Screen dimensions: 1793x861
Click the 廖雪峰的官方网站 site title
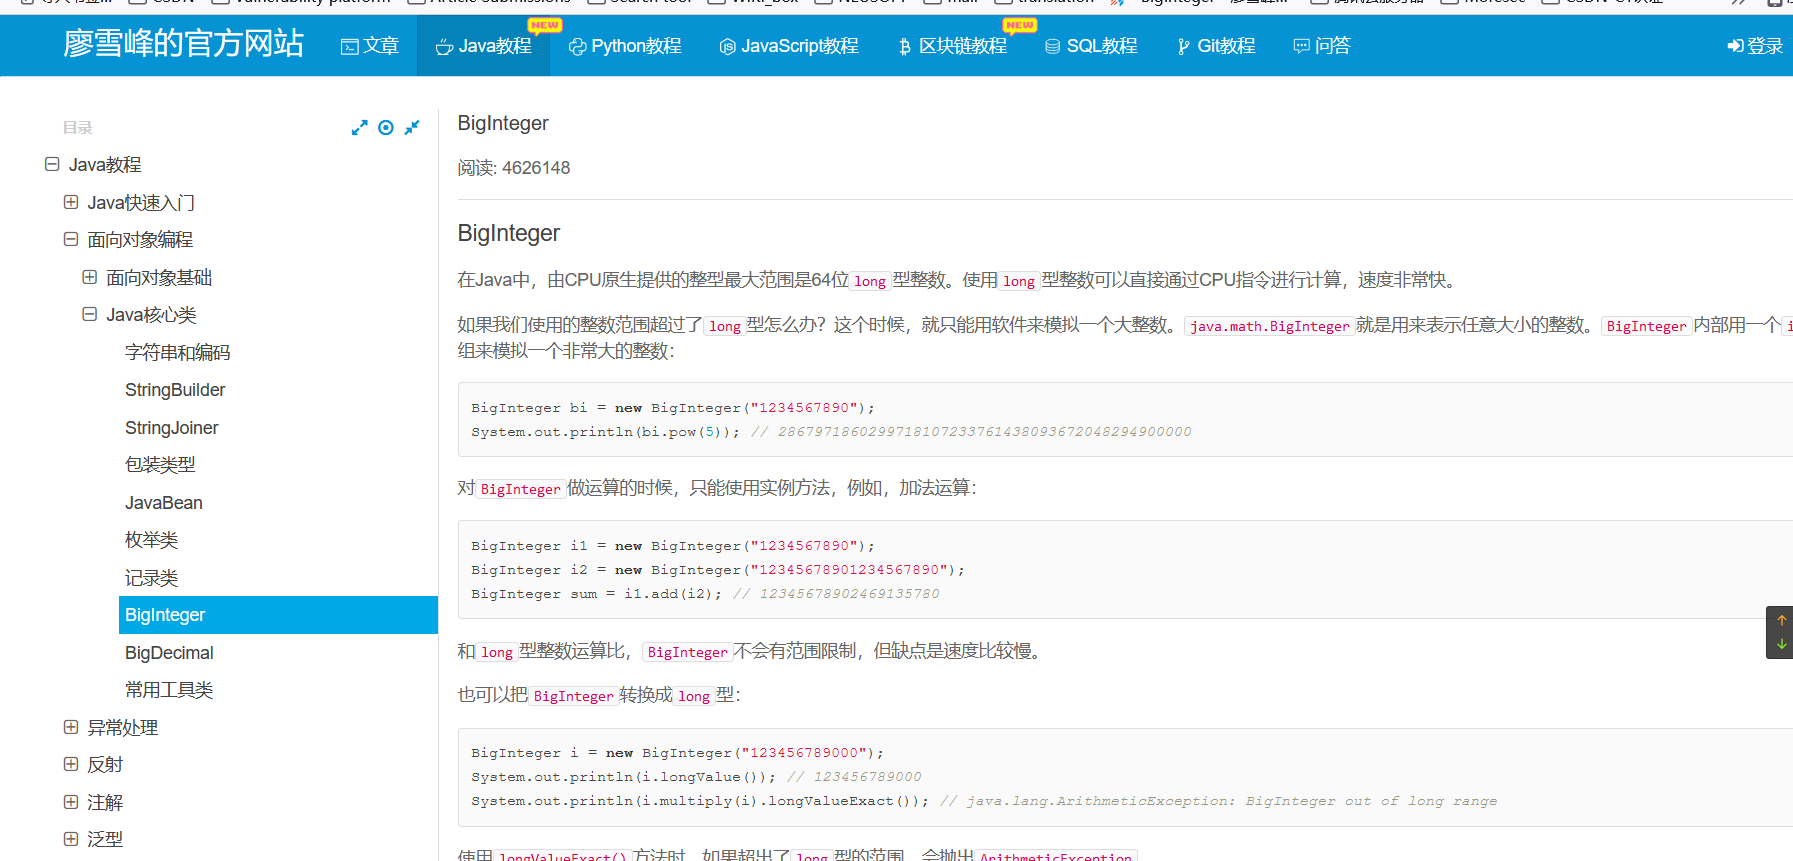coord(183,44)
